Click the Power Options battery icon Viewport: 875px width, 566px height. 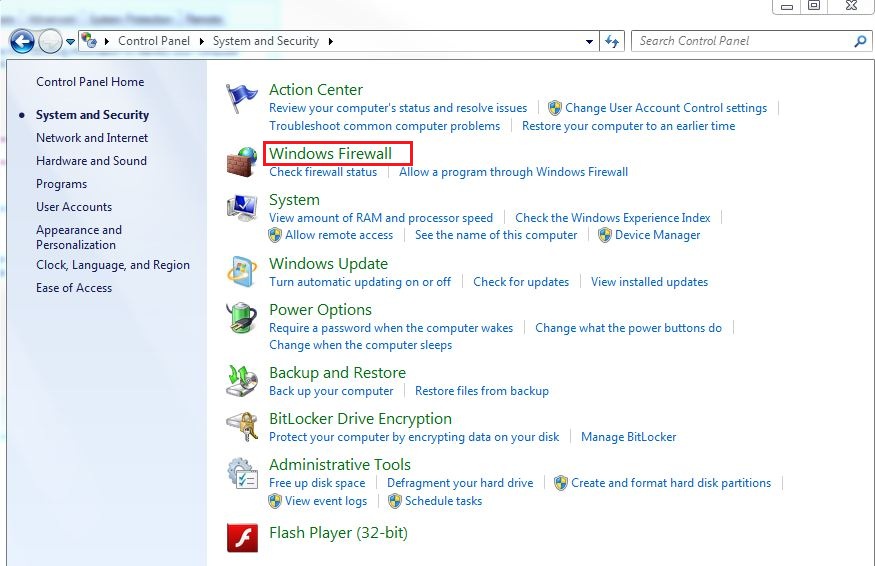click(x=242, y=318)
